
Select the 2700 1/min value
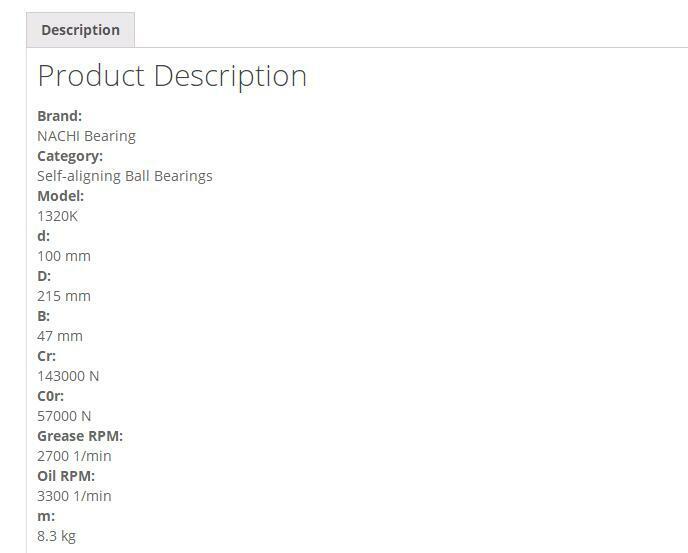click(x=74, y=456)
